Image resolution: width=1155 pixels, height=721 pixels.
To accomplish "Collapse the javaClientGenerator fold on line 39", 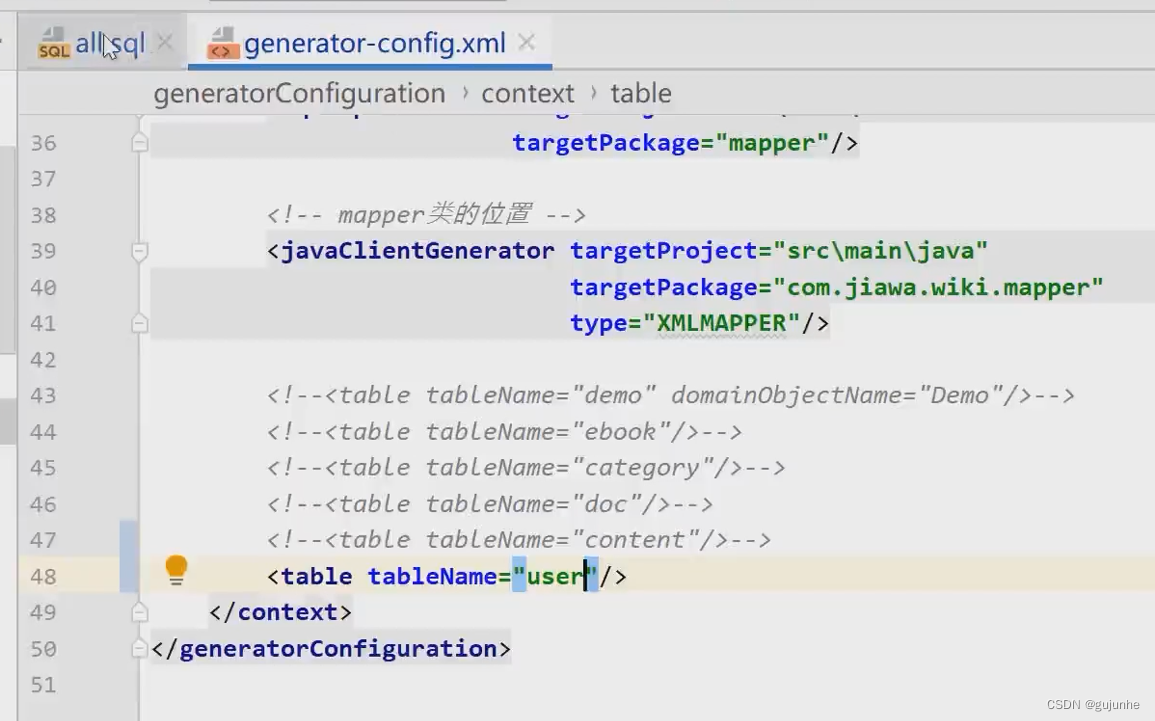I will pos(139,252).
